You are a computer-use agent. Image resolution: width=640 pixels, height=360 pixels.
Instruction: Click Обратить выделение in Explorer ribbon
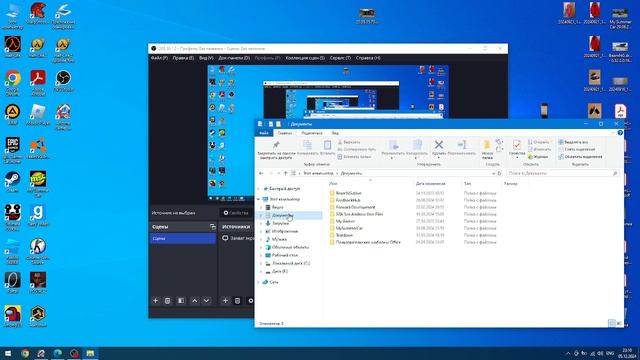pos(580,157)
